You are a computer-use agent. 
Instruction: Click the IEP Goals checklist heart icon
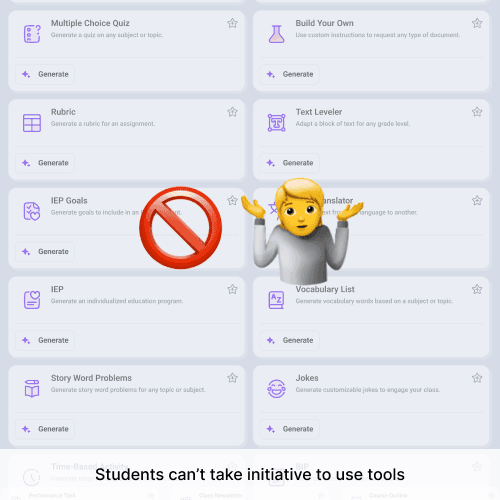pyautogui.click(x=32, y=211)
